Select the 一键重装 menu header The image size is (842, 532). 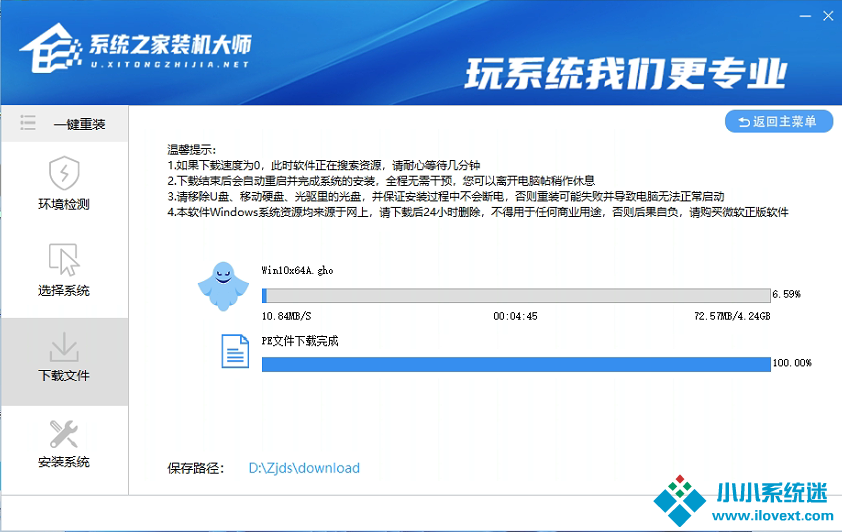point(64,124)
